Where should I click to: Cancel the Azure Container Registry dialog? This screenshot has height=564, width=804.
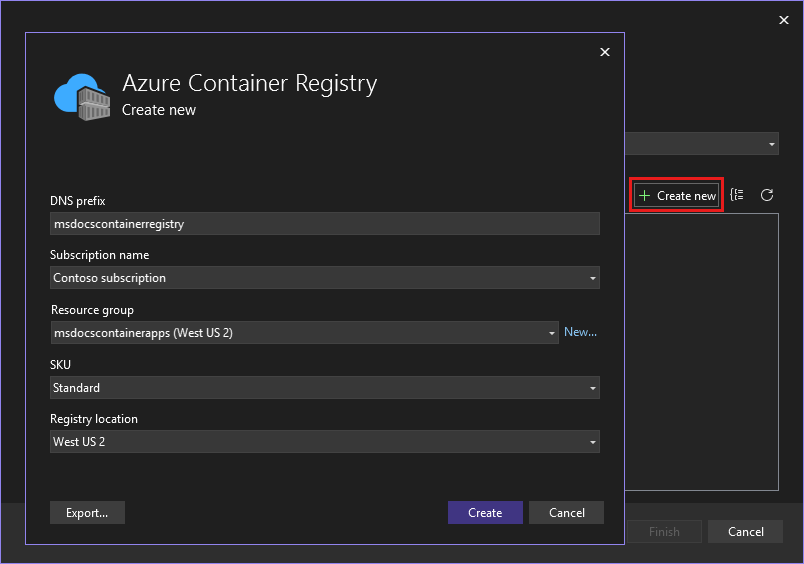tap(566, 512)
